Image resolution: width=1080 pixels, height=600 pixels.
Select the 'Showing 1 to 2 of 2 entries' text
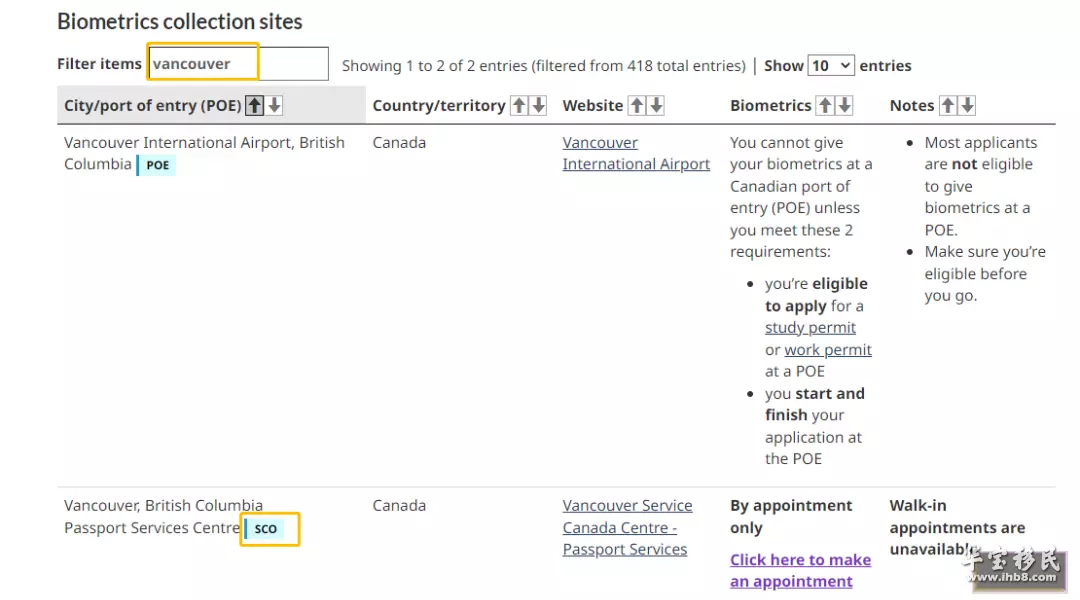(543, 65)
